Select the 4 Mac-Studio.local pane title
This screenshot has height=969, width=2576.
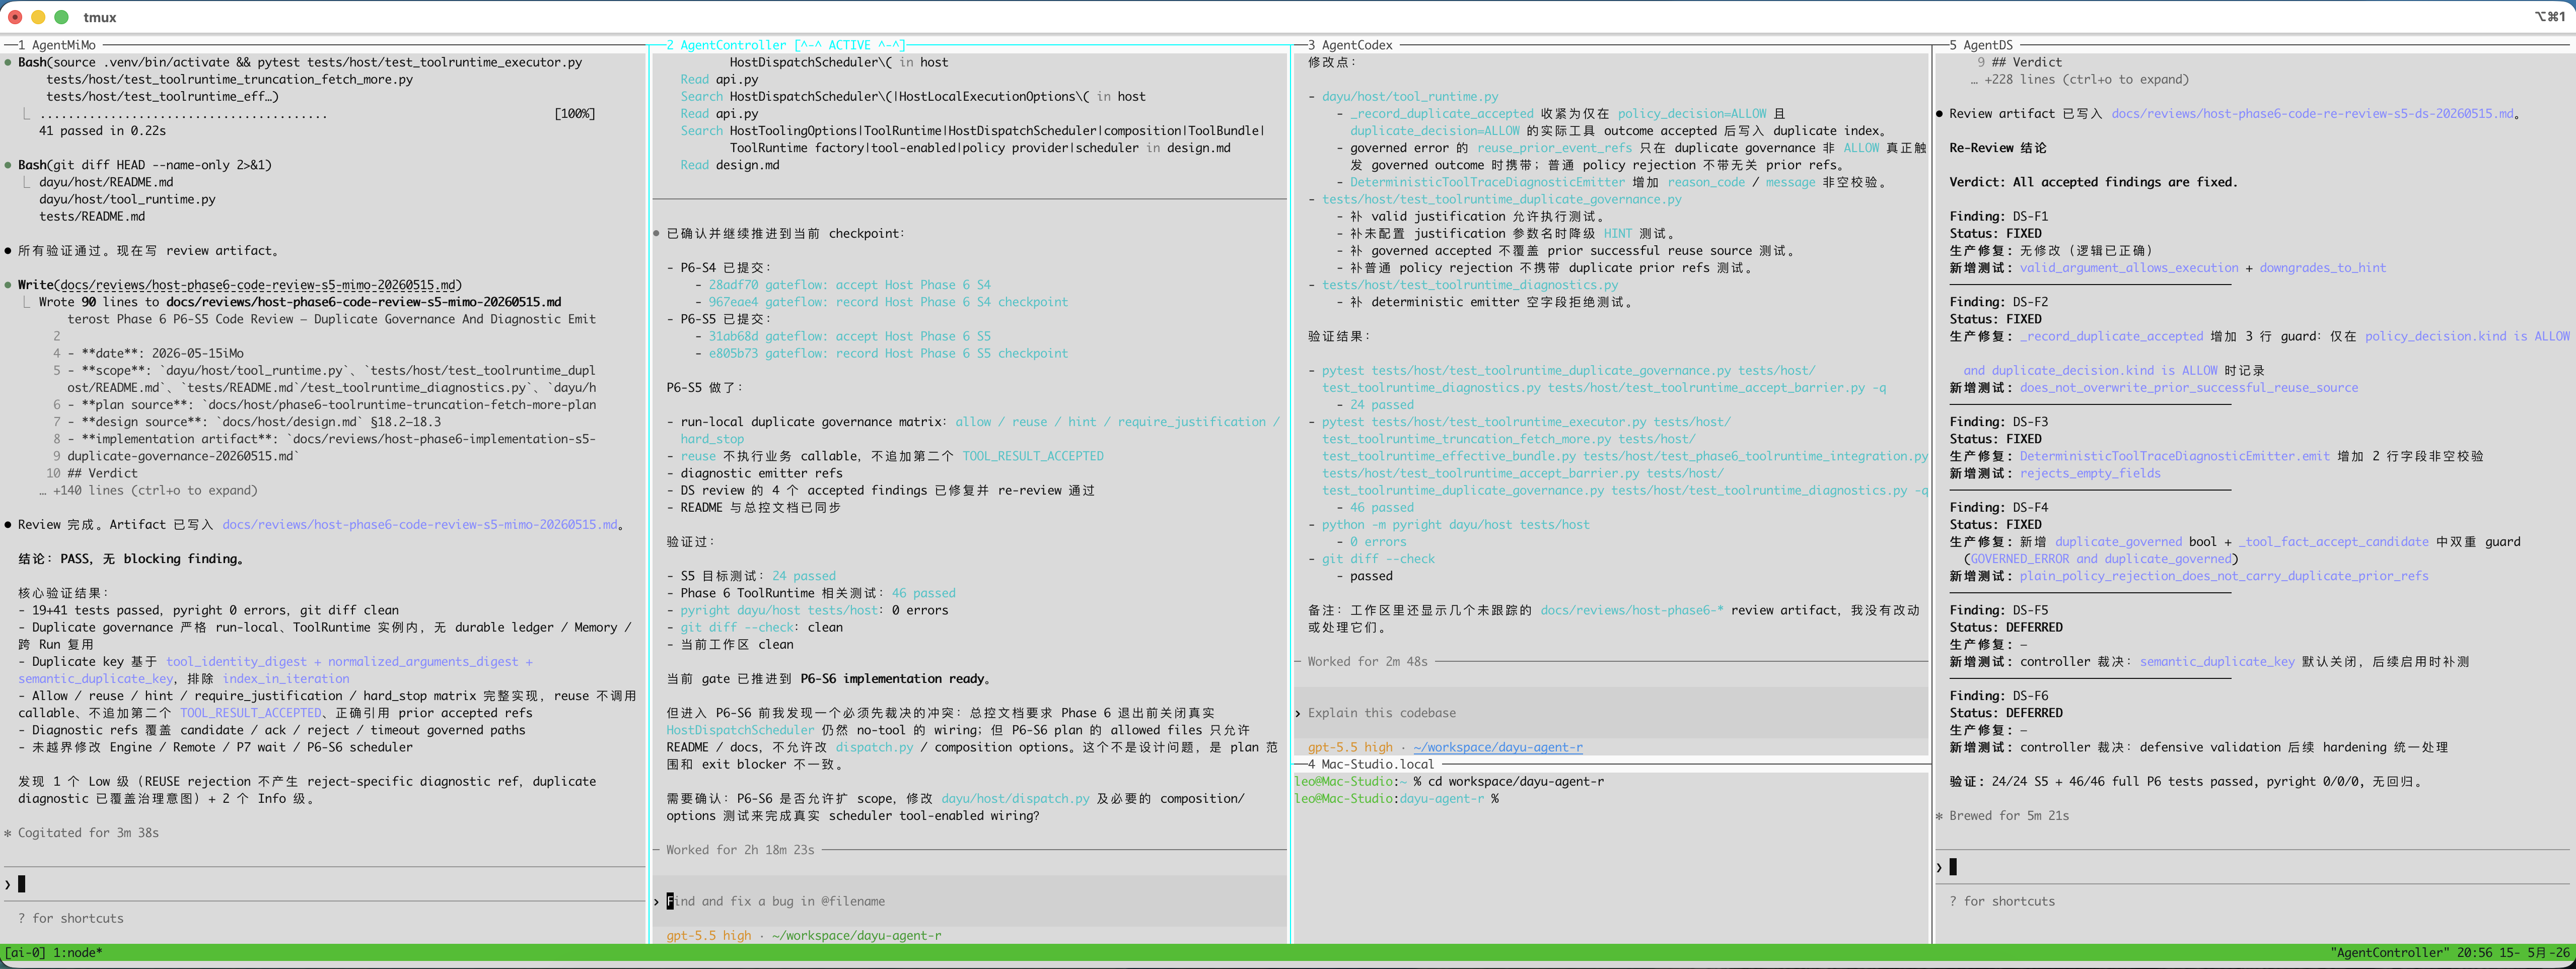coord(1371,765)
